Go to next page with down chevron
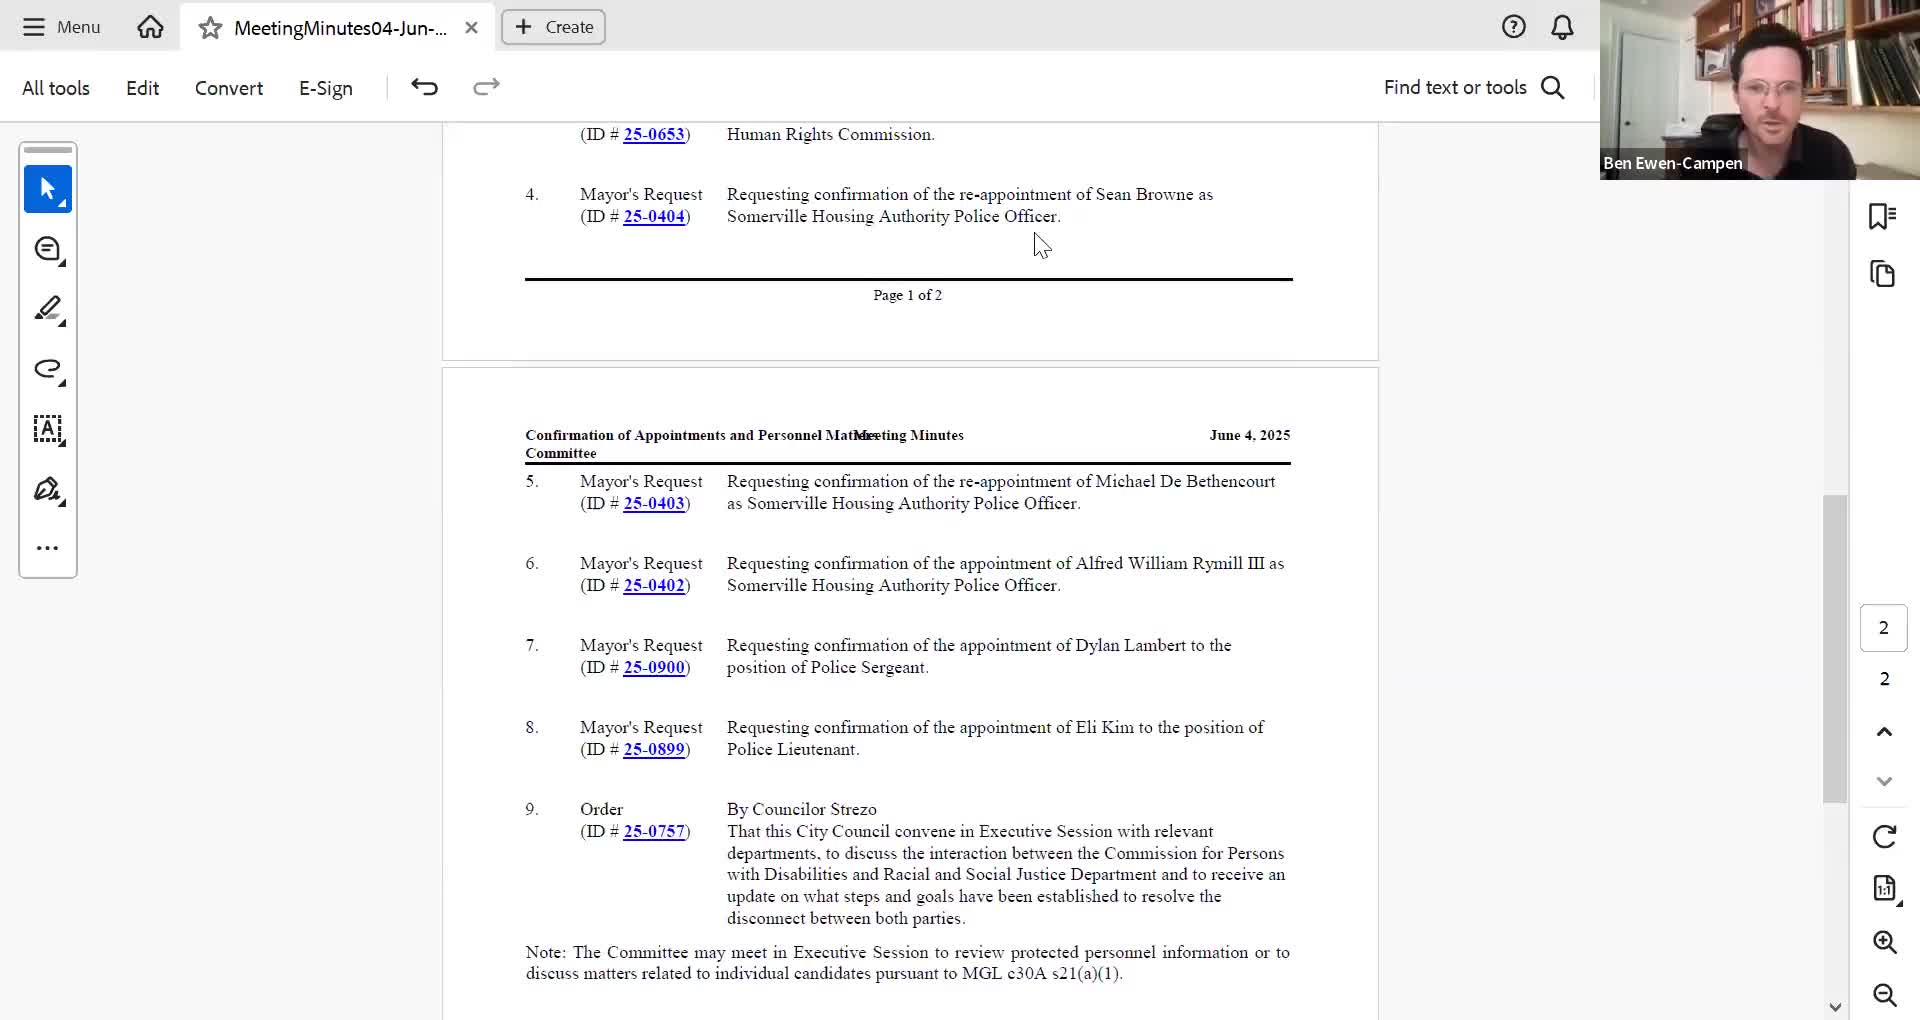 pos(1884,781)
